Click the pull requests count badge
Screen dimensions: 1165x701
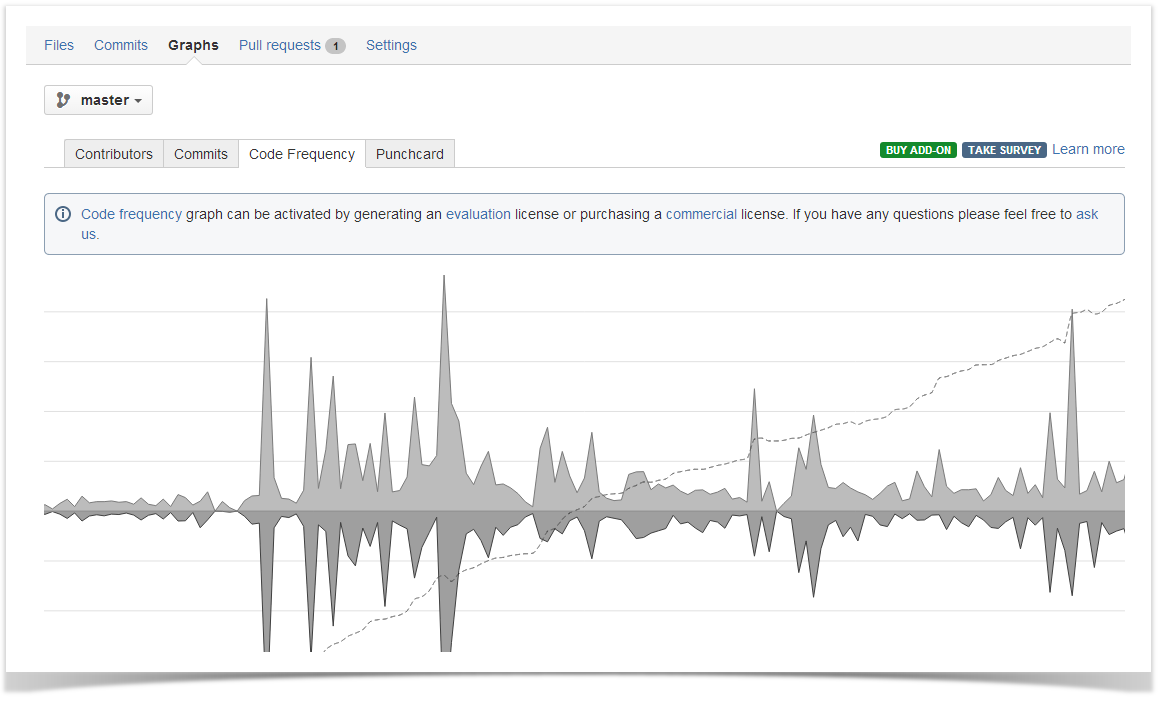[x=335, y=46]
